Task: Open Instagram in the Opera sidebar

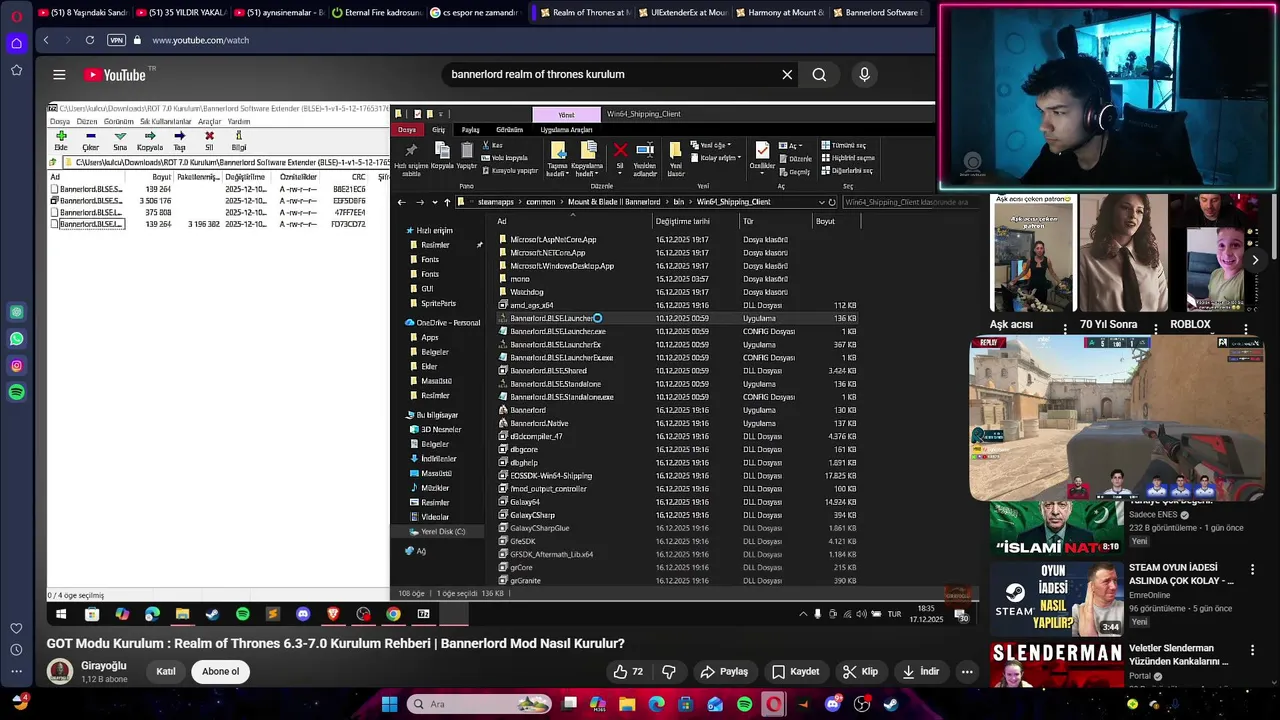Action: [17, 366]
